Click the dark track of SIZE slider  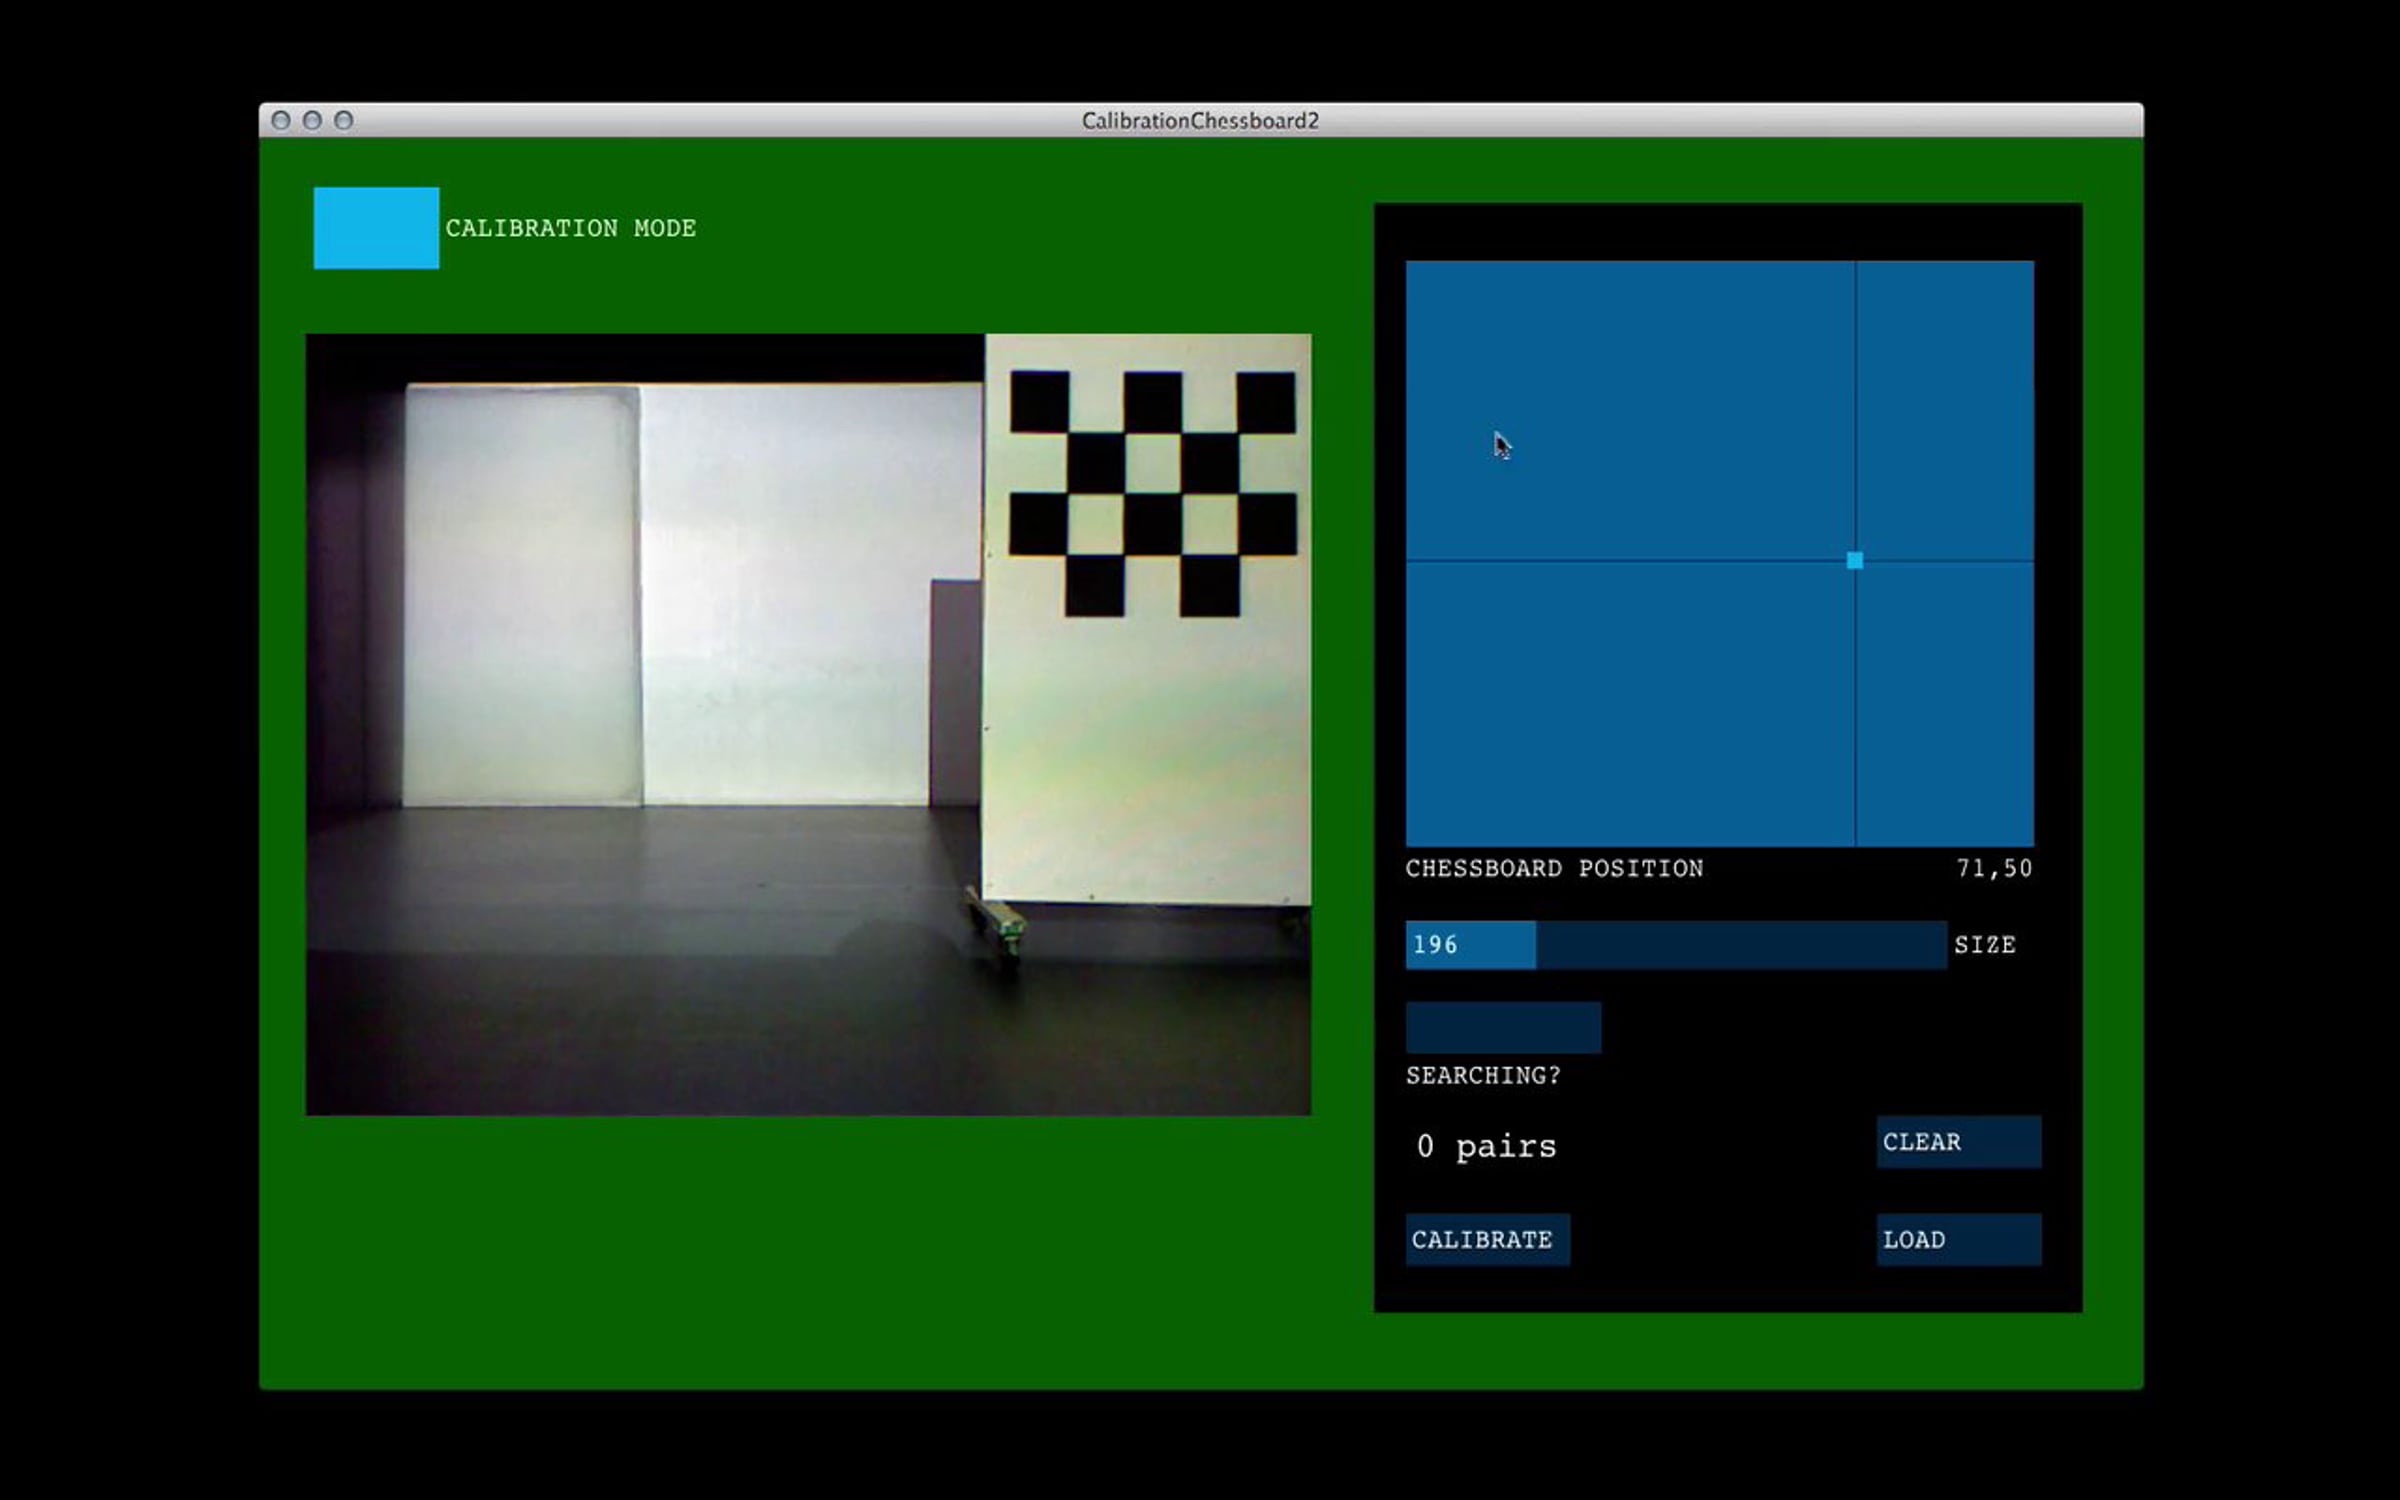point(1740,945)
